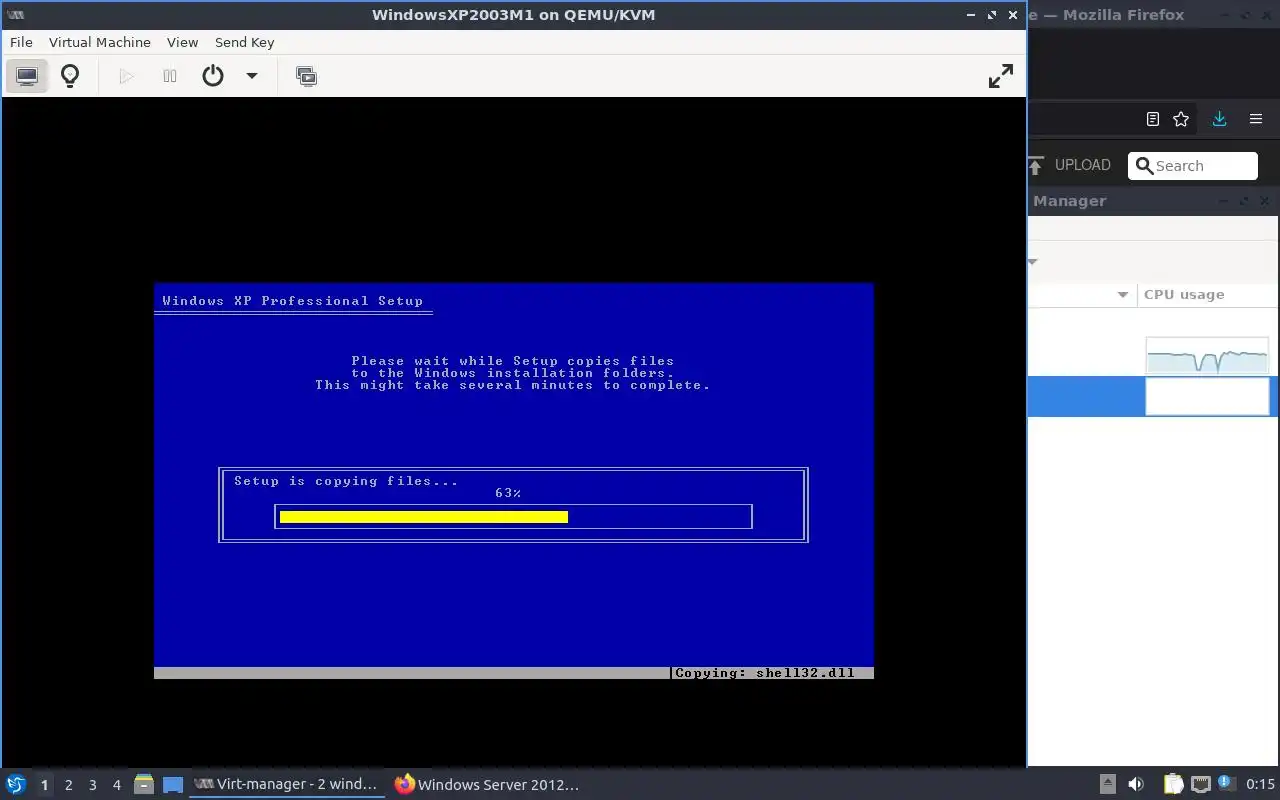Open the volume control tray icon
This screenshot has width=1280, height=800.
[x=1136, y=784]
